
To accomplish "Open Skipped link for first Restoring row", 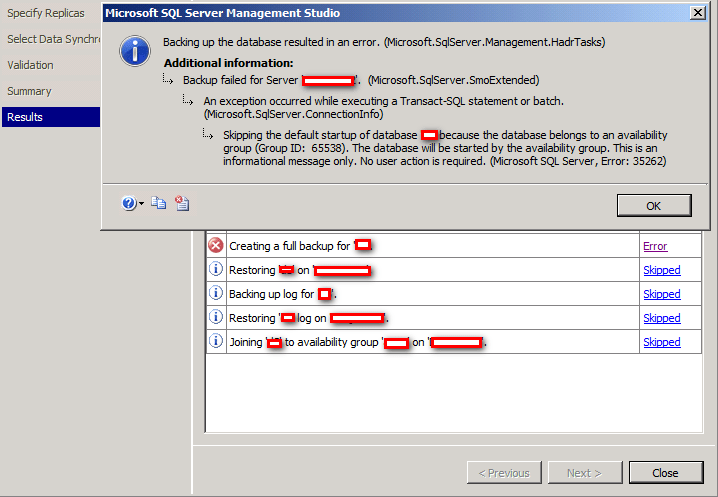I will [662, 270].
